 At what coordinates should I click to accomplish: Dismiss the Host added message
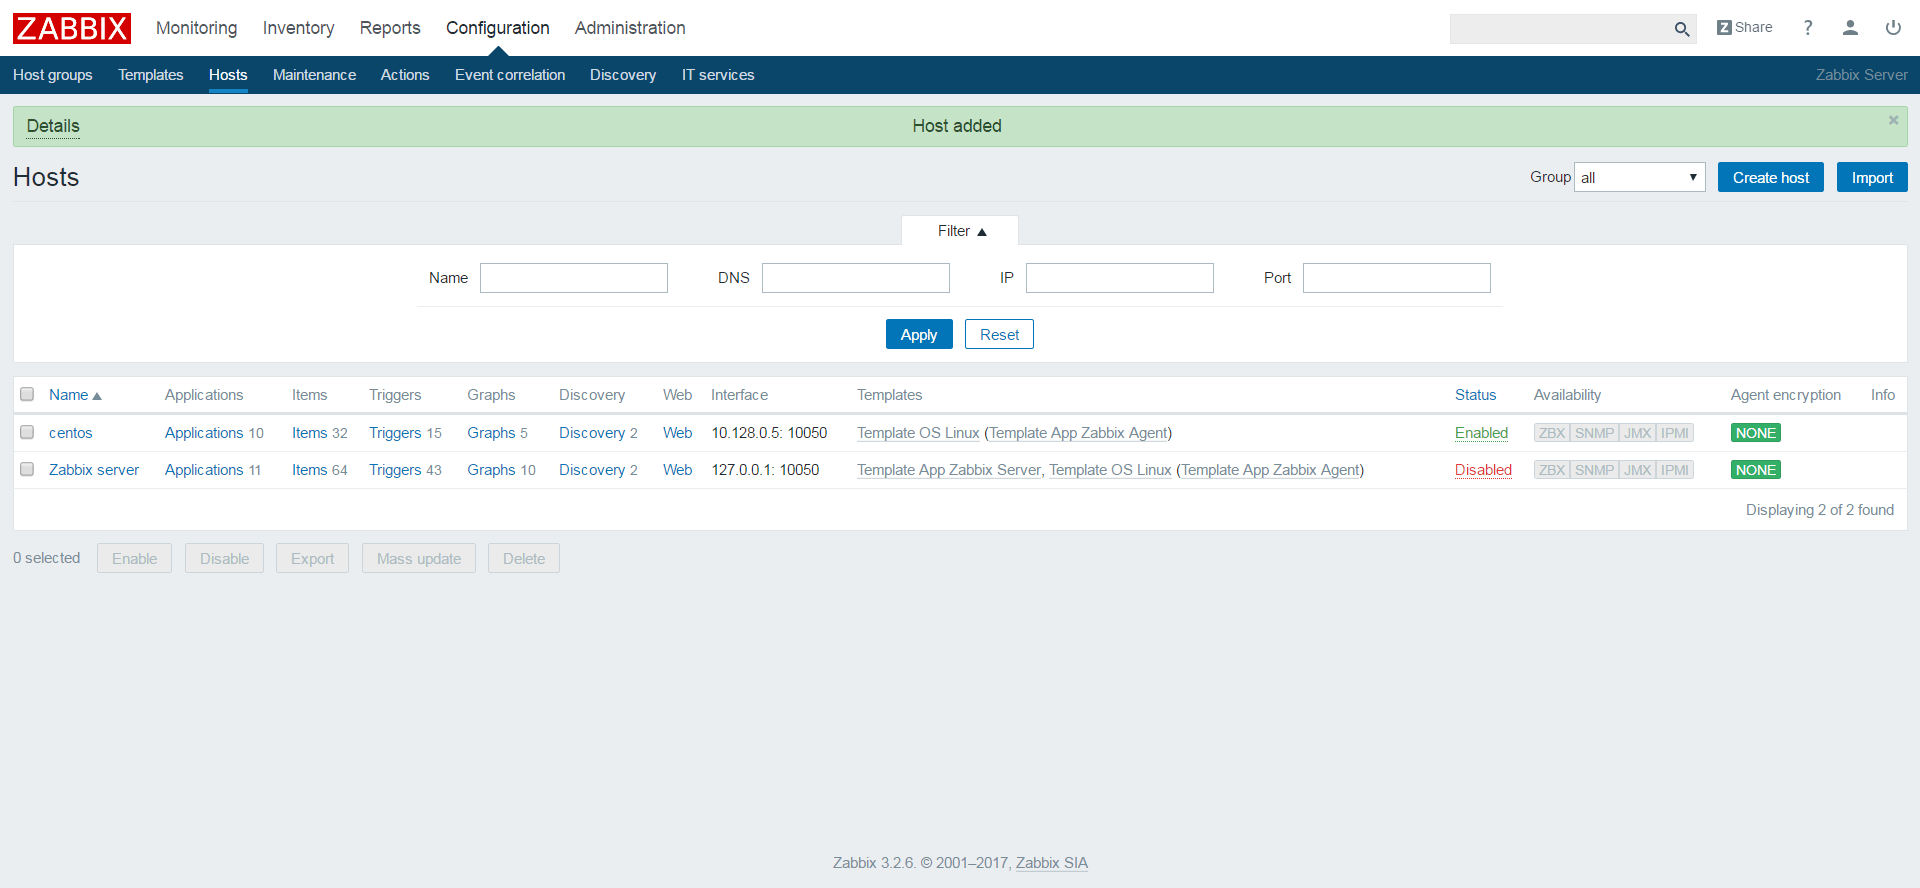(x=1893, y=120)
